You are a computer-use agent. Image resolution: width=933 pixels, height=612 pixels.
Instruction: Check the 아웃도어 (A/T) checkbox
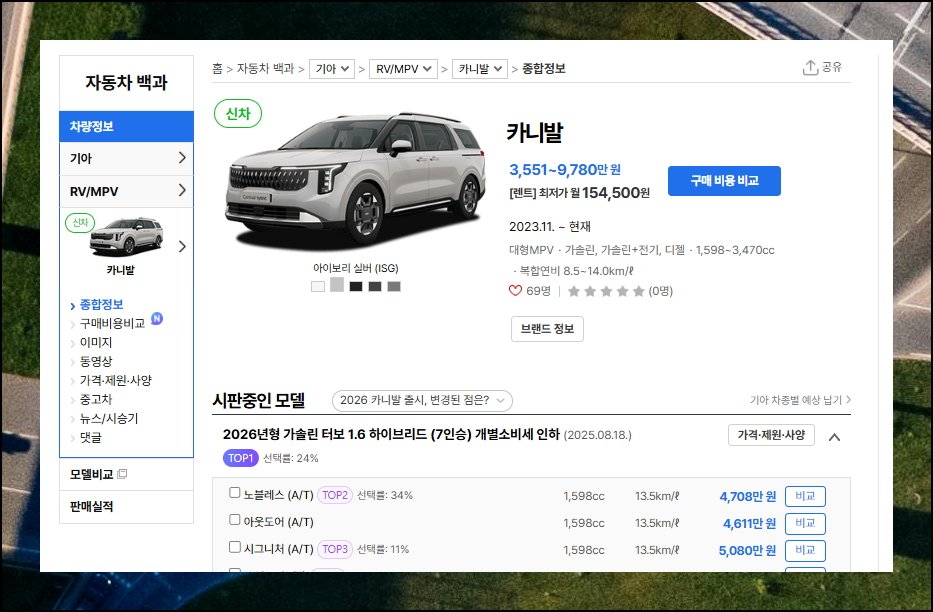234,520
